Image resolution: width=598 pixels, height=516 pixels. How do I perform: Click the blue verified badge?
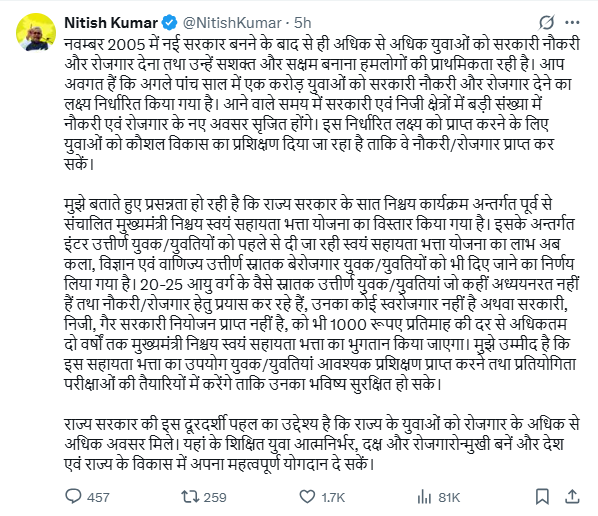169,23
